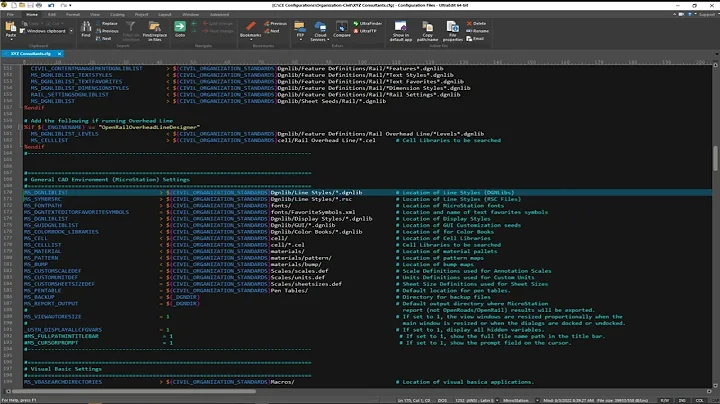Switch to the View ribbon tab
This screenshot has width=720, height=404.
tap(95, 15)
